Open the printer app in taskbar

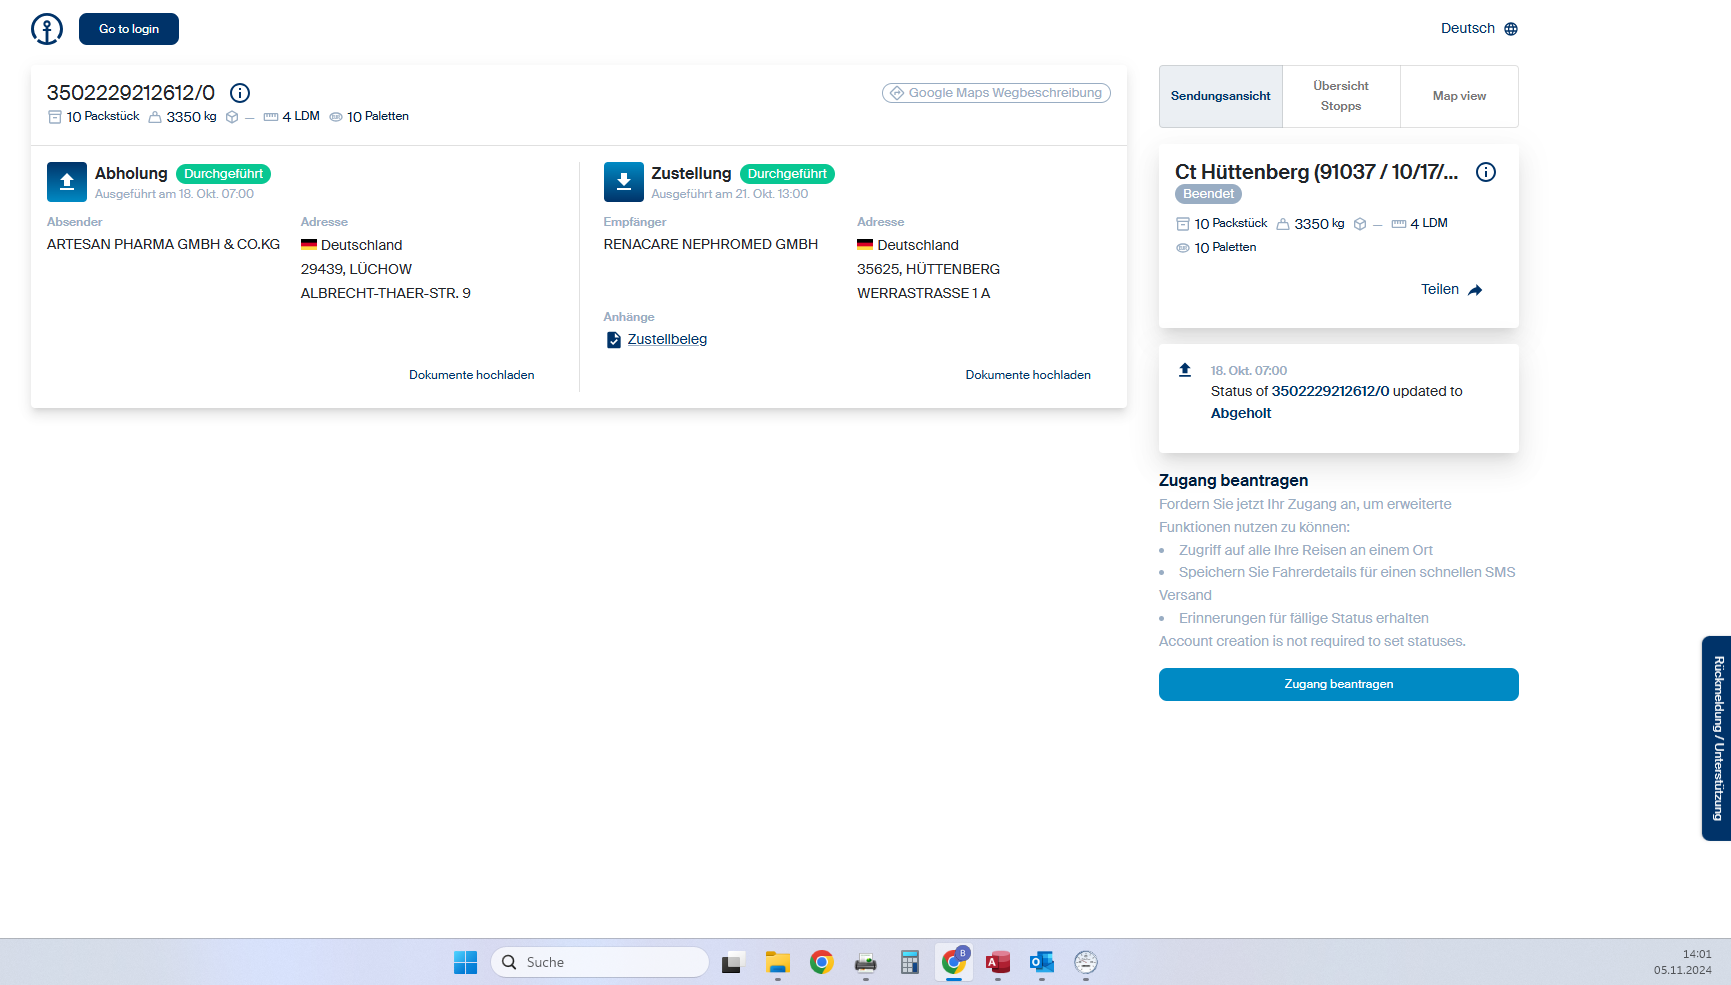click(866, 962)
